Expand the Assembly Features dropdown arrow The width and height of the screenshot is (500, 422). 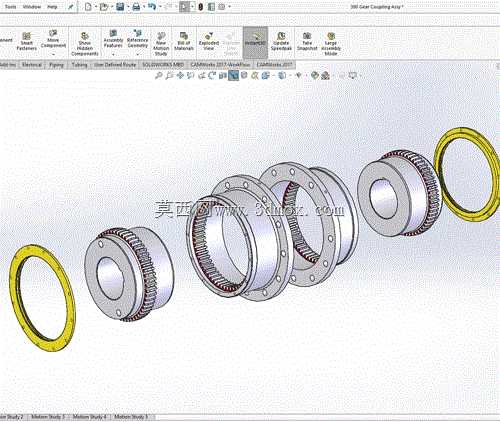click(113, 54)
